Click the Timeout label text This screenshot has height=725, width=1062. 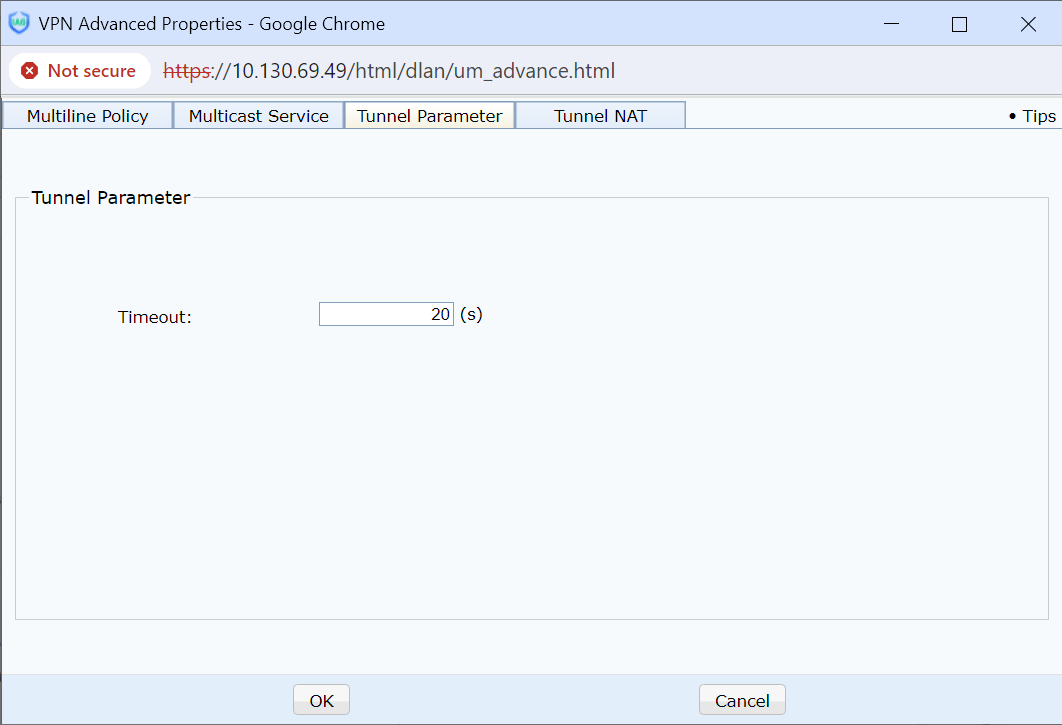[x=154, y=317]
